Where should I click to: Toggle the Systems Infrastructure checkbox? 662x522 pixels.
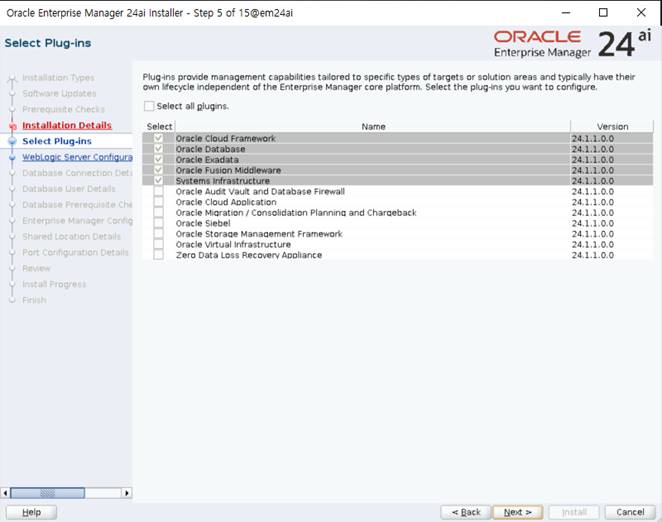pyautogui.click(x=158, y=180)
